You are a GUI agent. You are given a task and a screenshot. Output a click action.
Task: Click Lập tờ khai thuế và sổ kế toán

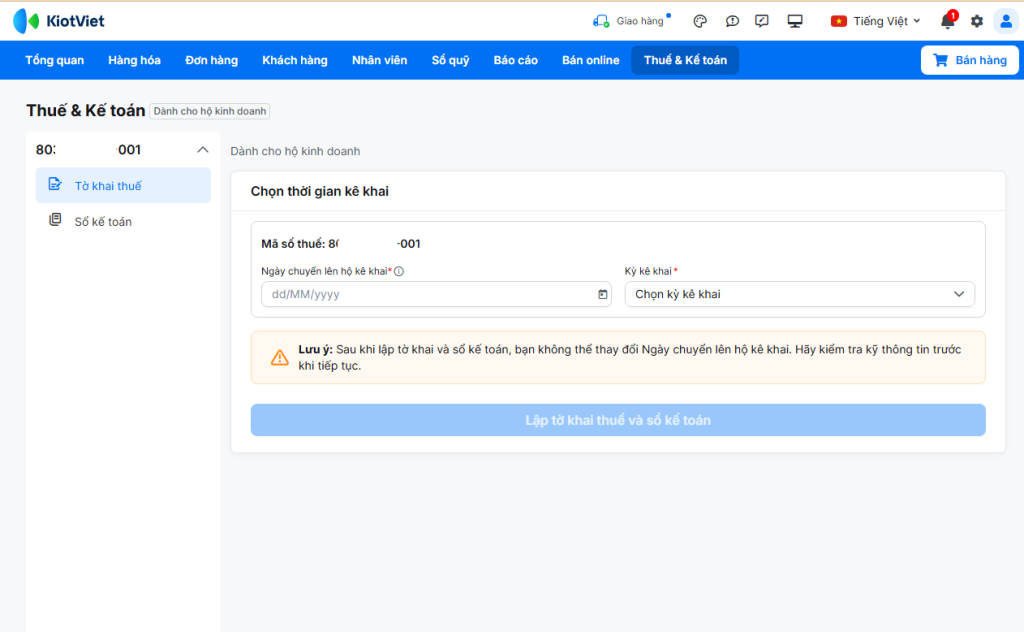click(x=617, y=420)
